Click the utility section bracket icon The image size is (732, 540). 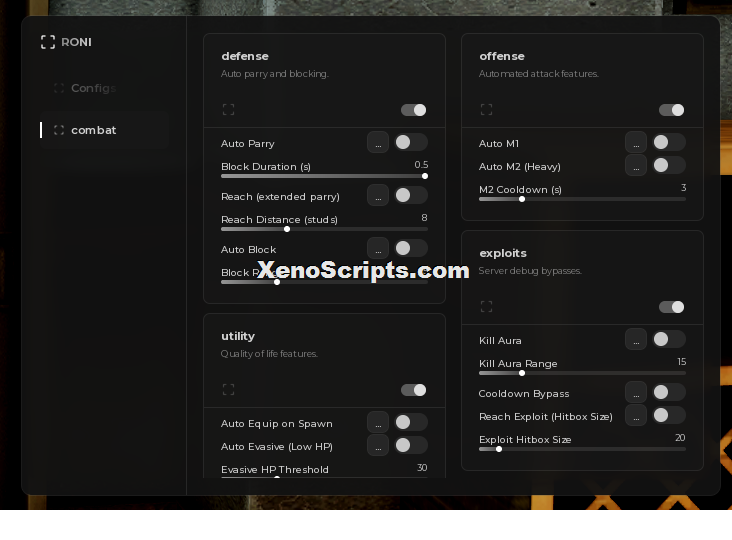pyautogui.click(x=228, y=390)
